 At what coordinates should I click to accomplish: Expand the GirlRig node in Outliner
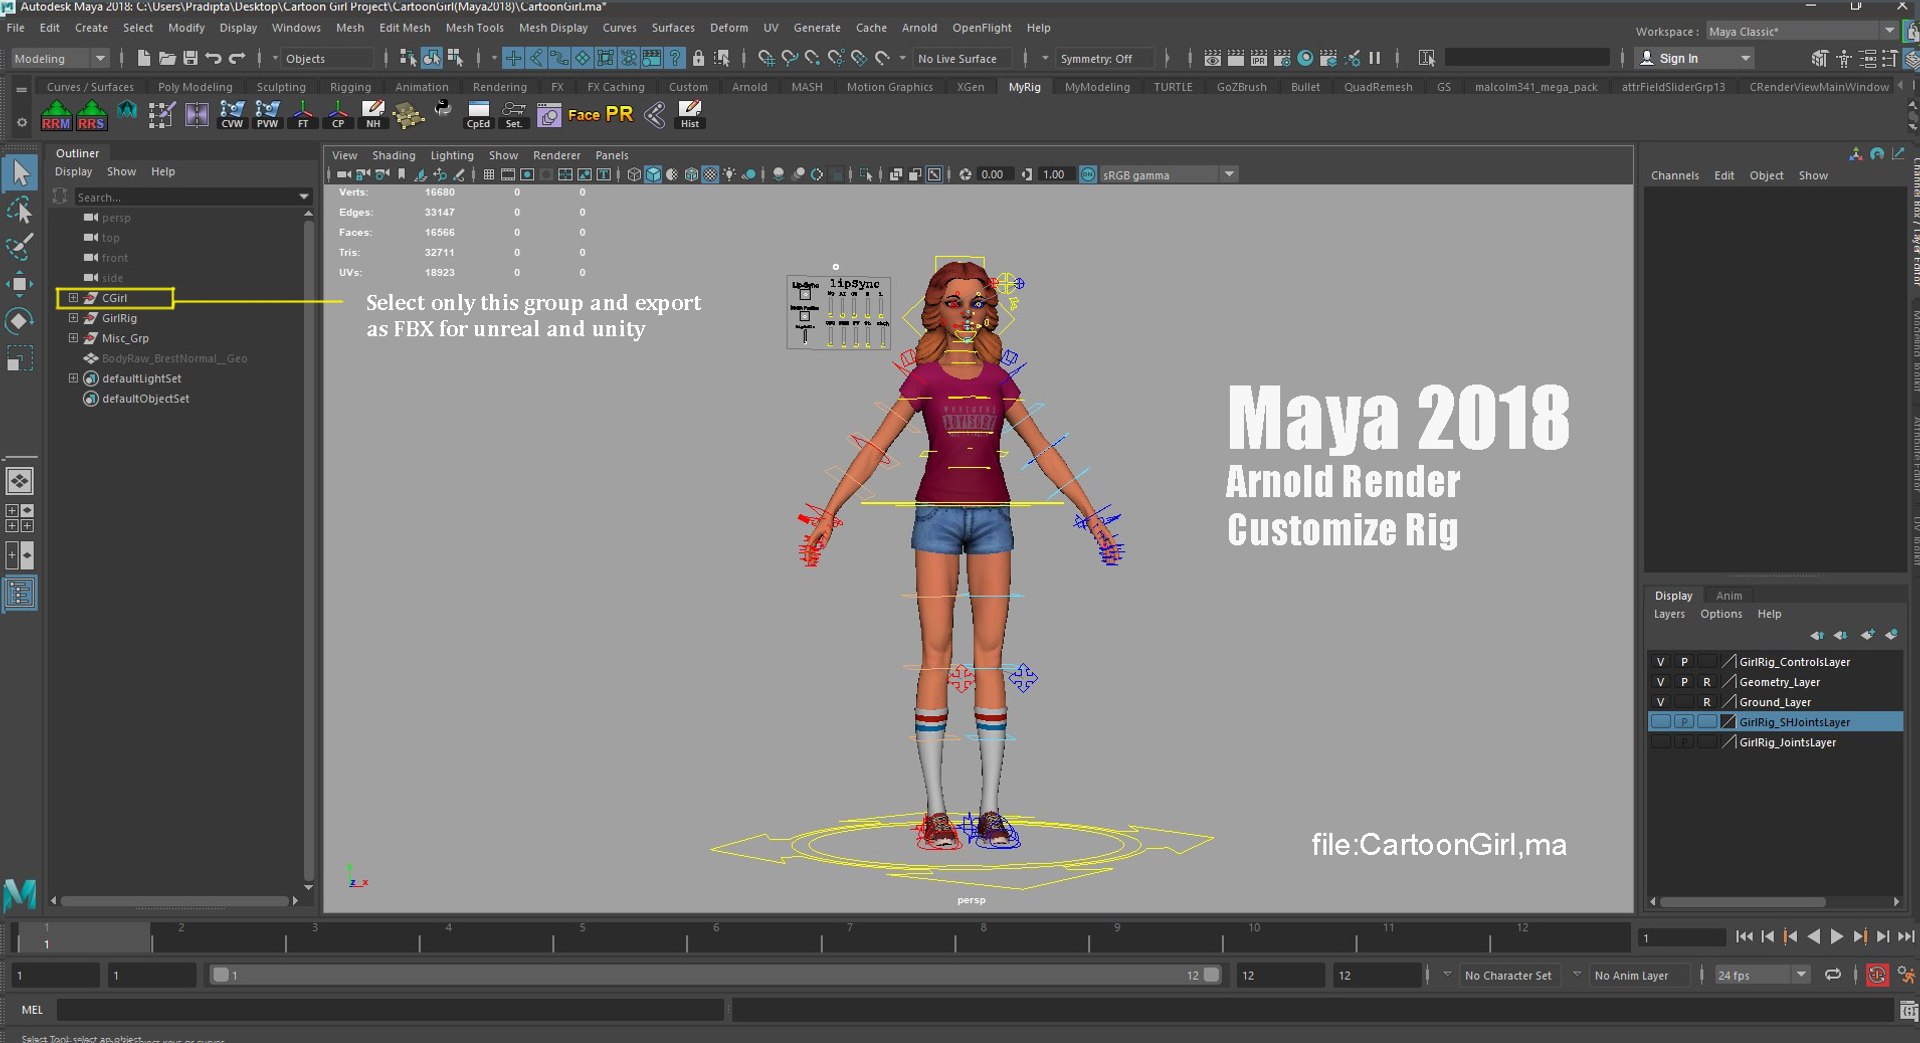click(x=73, y=318)
